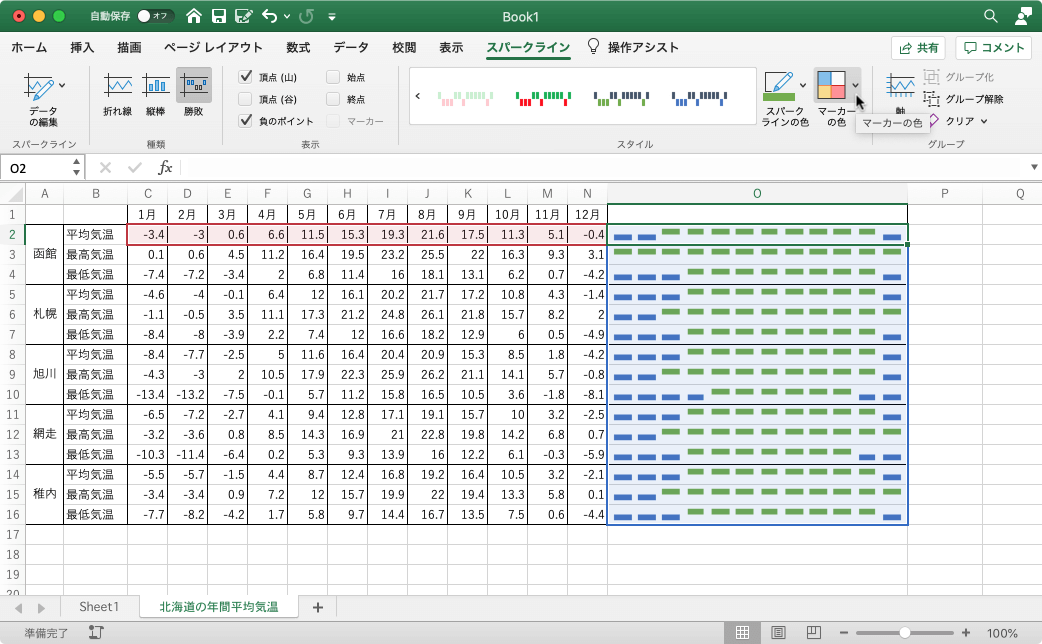
Task: Open the Formulas (数式) tab
Action: click(298, 47)
